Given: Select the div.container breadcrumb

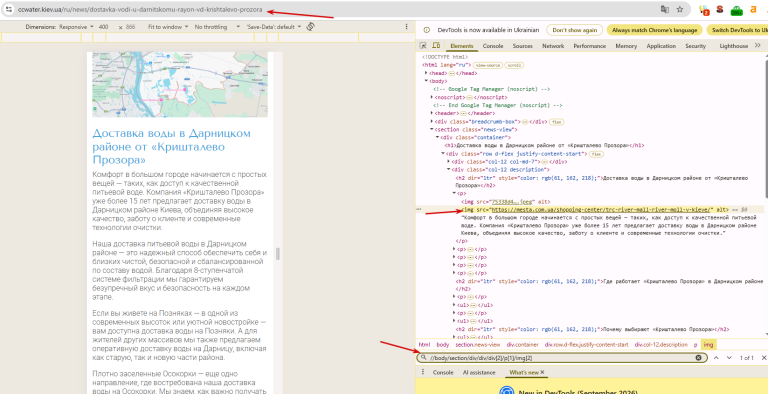Looking at the screenshot, I should click(523, 345).
